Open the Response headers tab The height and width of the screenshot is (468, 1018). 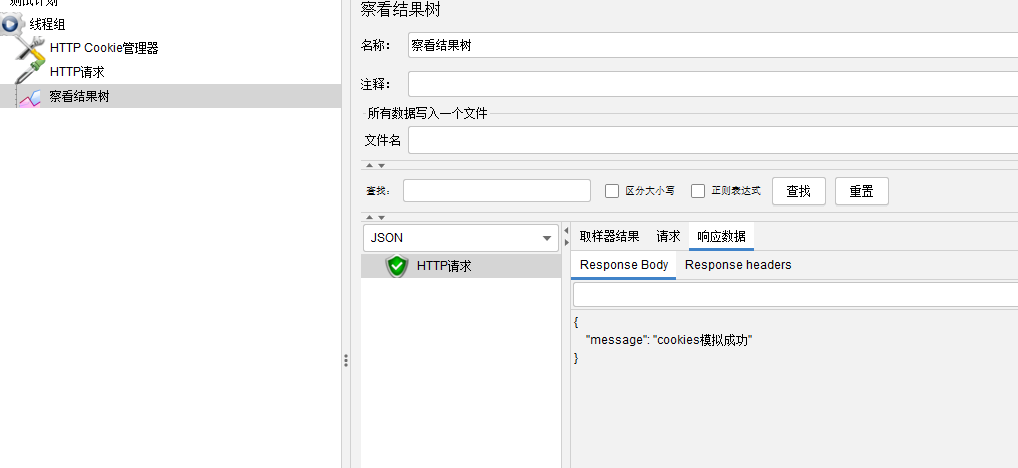tap(738, 265)
